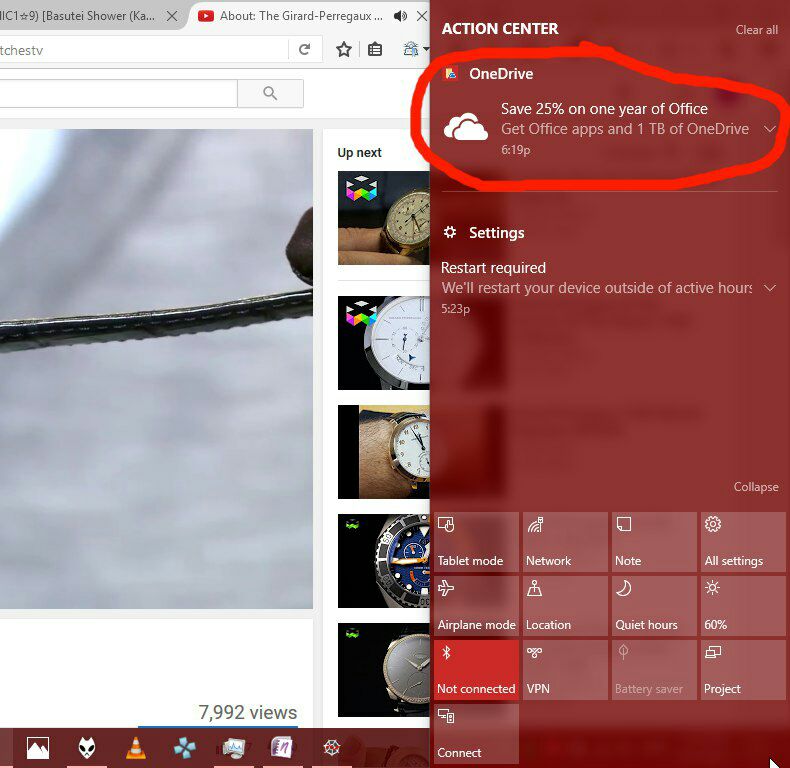
Task: Click the main video player
Action: point(156,369)
